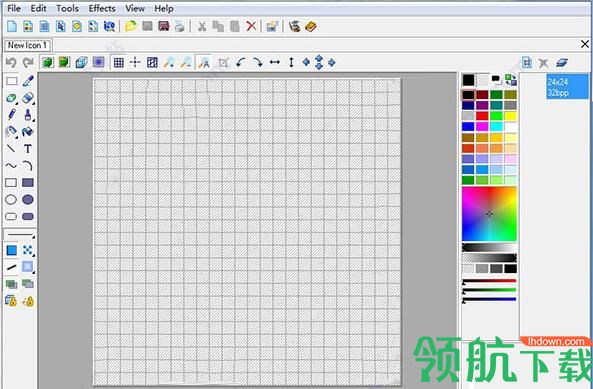Select the arc tool
593x389 pixels.
point(28,166)
